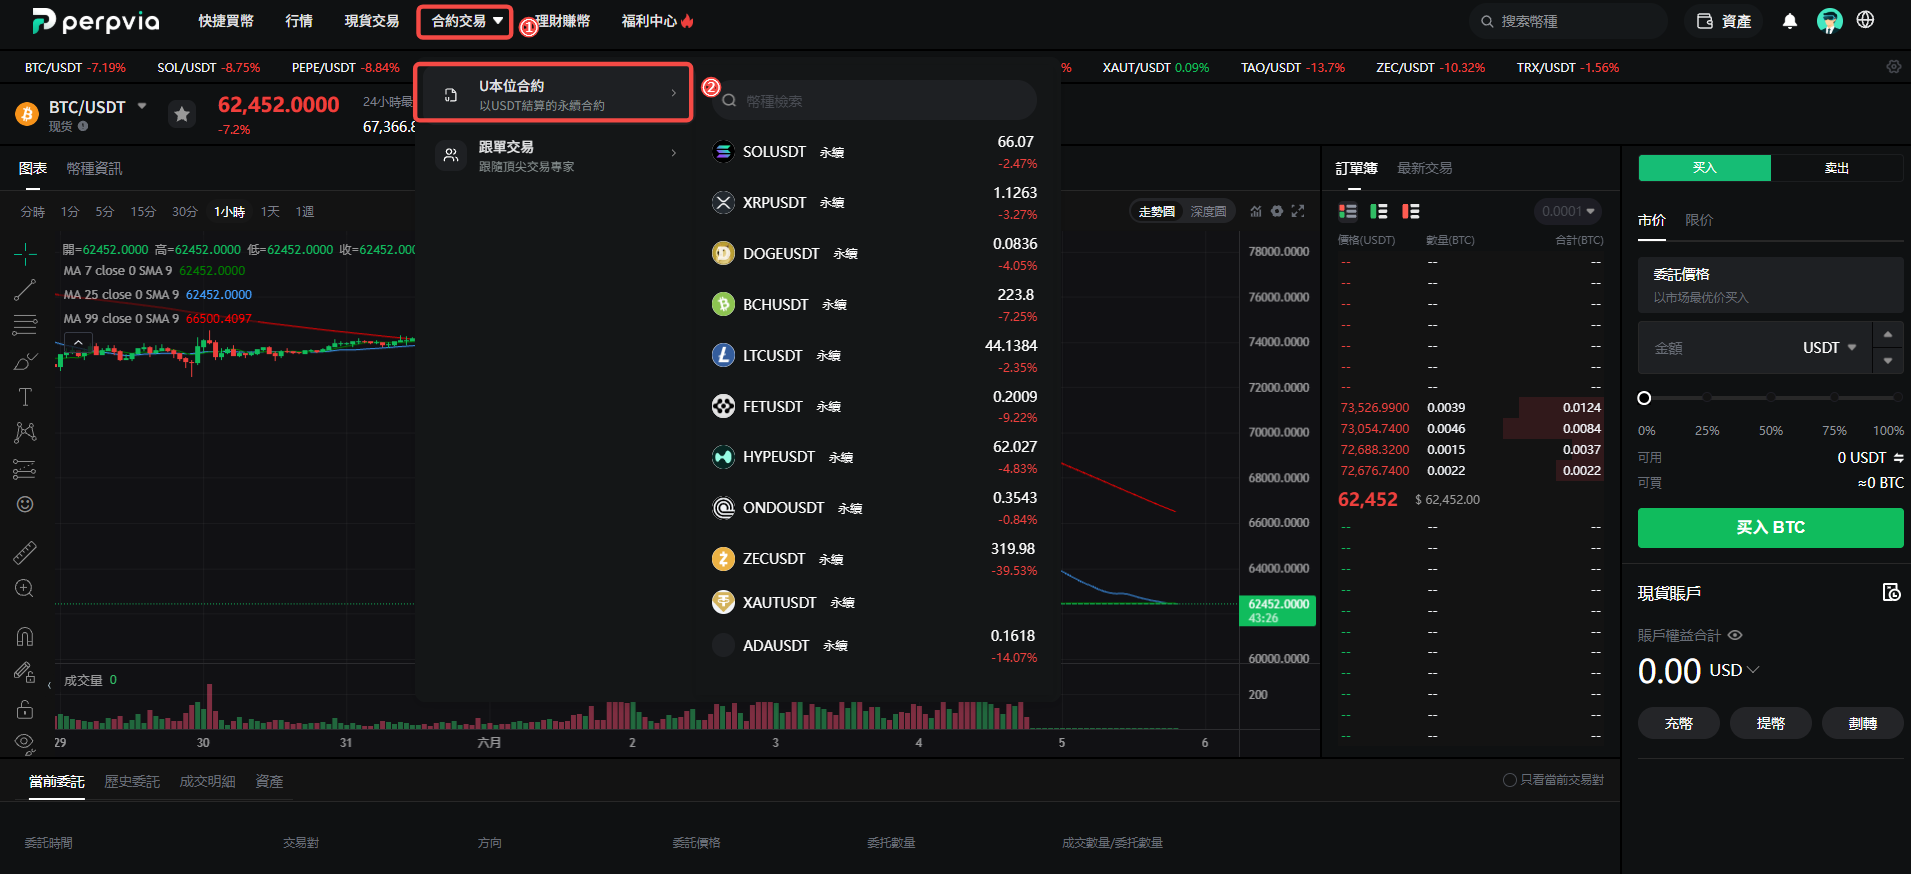Open the emoji sticker tool

coord(25,504)
